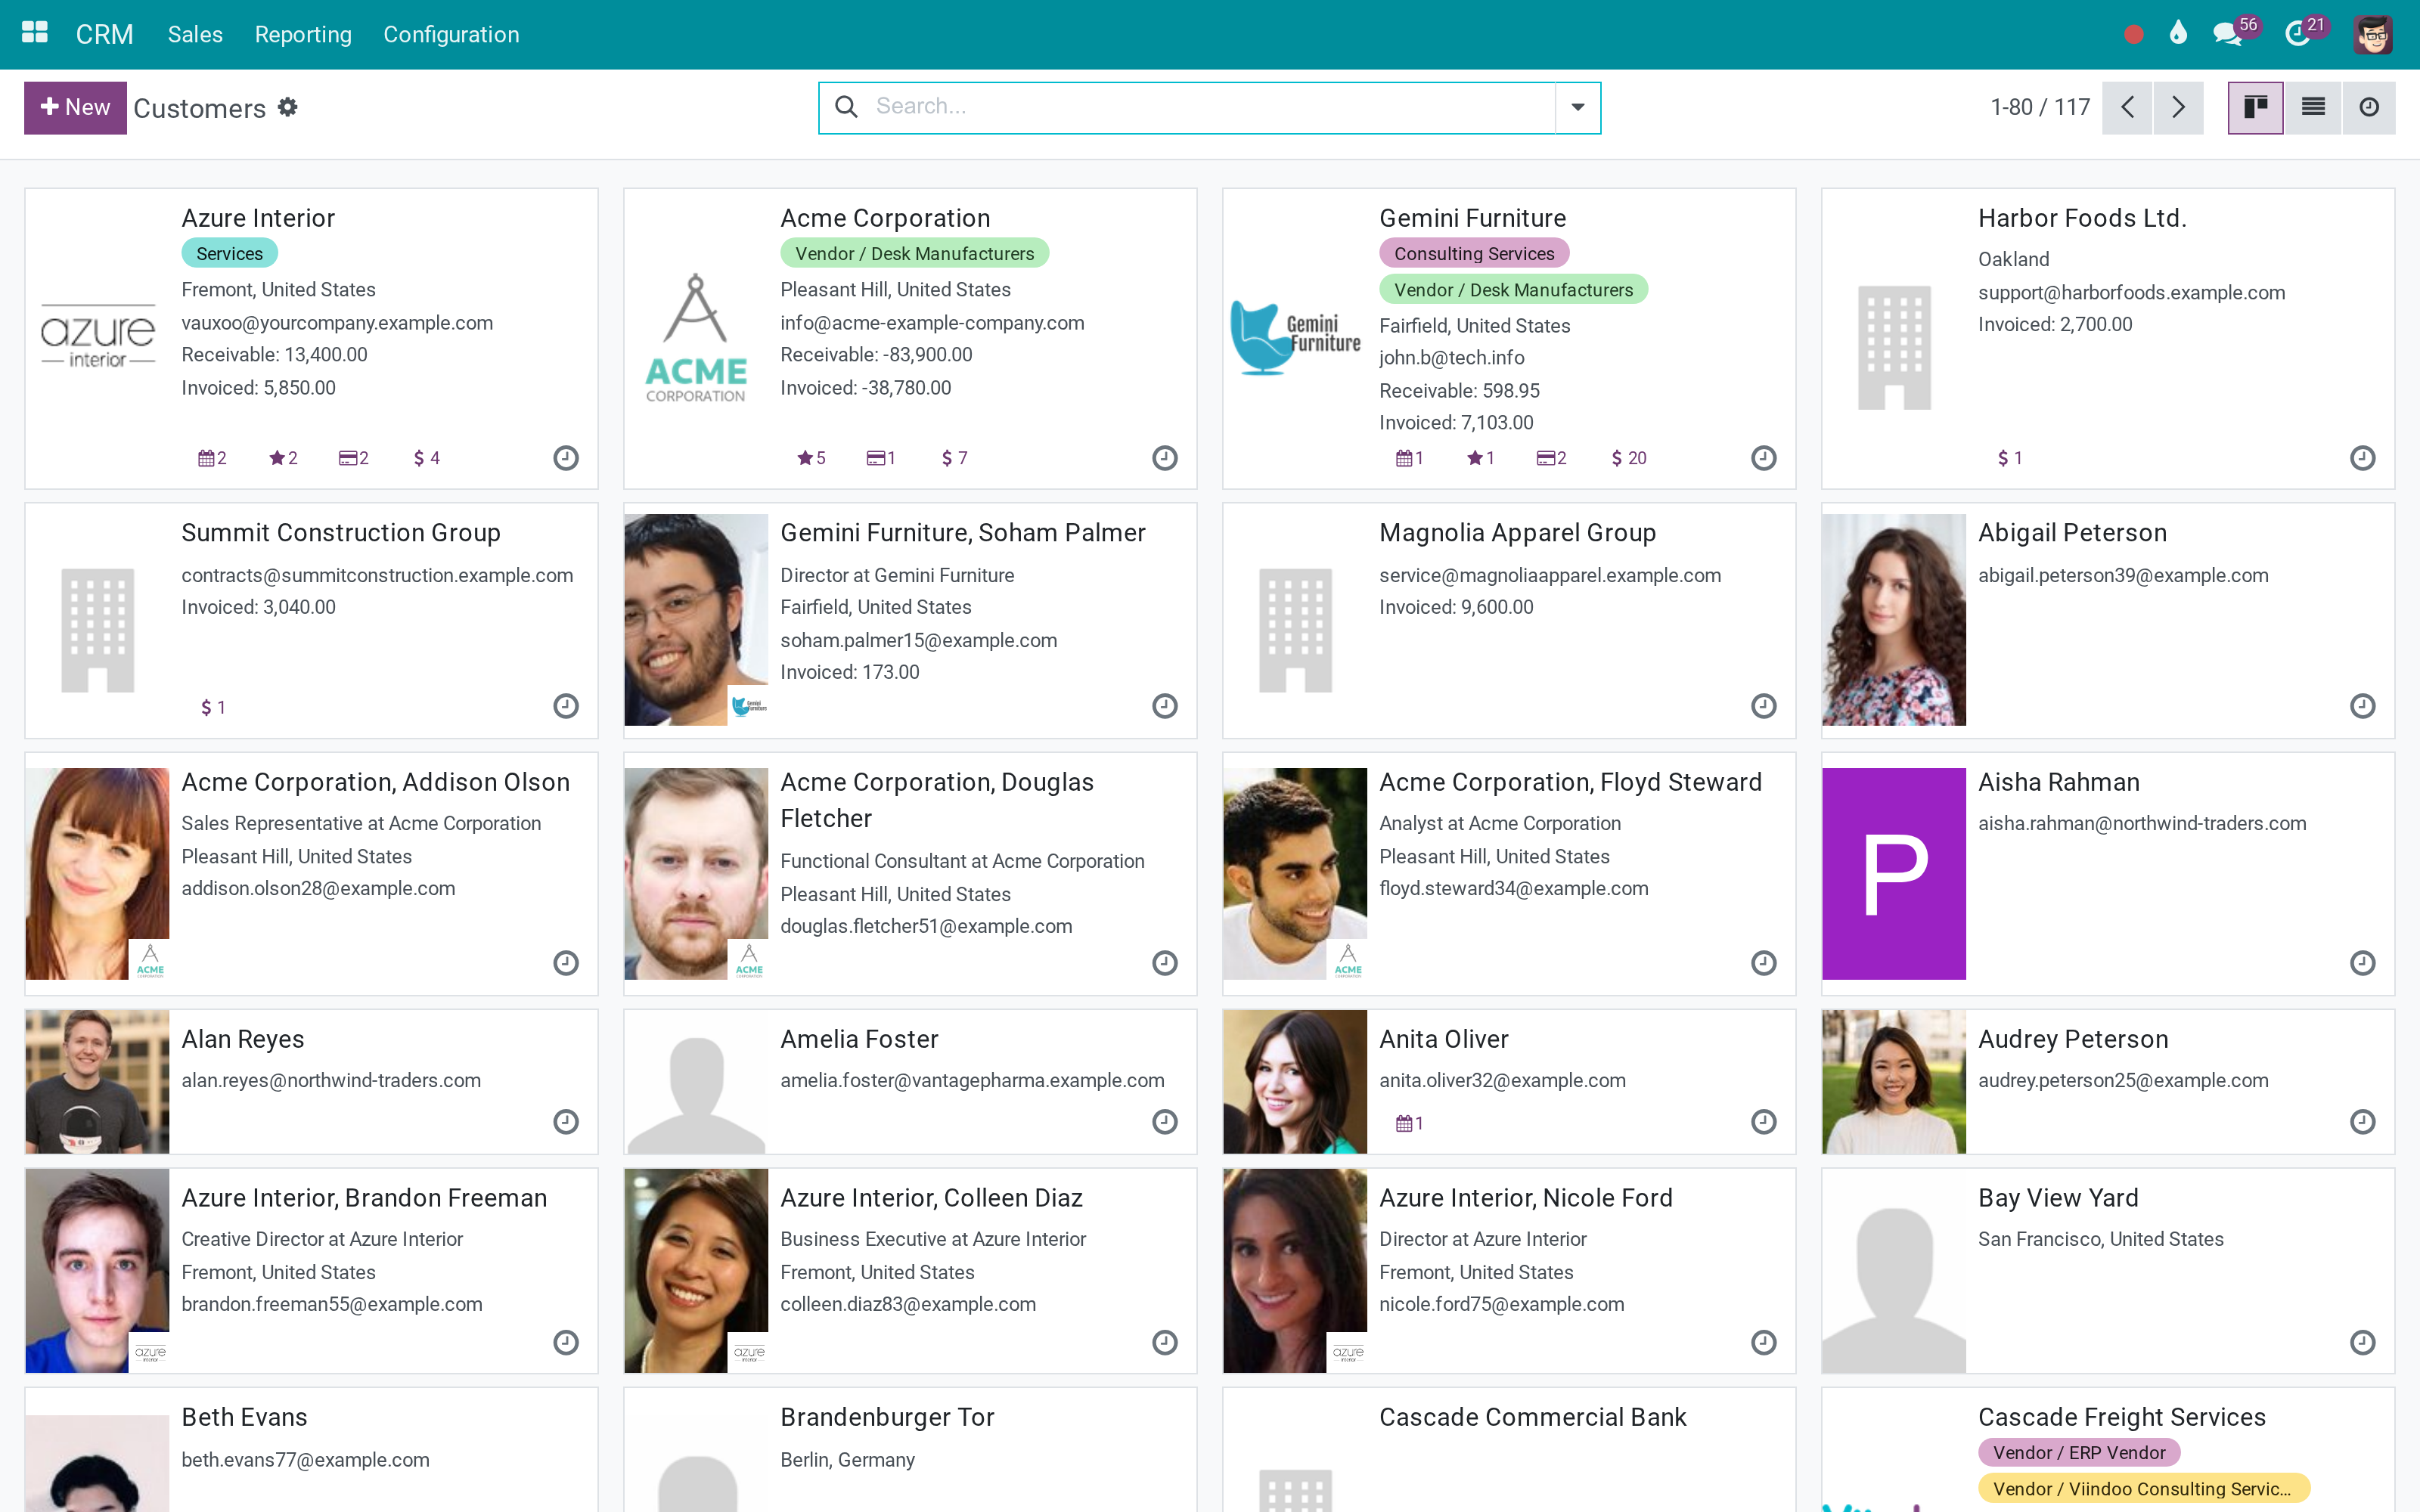Open Azure Interior dollar invoices count
This screenshot has height=1512, width=2420.
tap(427, 458)
